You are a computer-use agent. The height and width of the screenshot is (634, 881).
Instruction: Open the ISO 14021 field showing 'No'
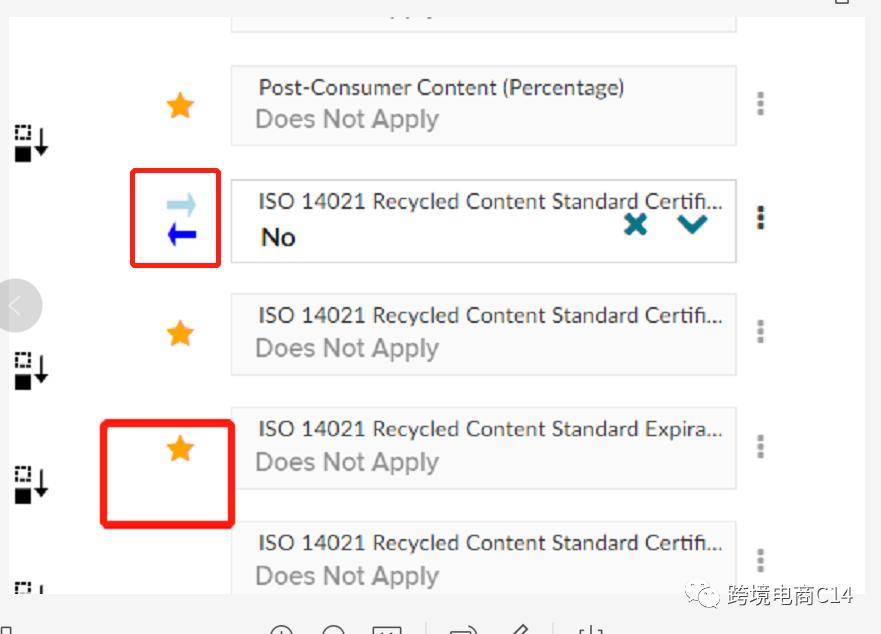(x=440, y=222)
